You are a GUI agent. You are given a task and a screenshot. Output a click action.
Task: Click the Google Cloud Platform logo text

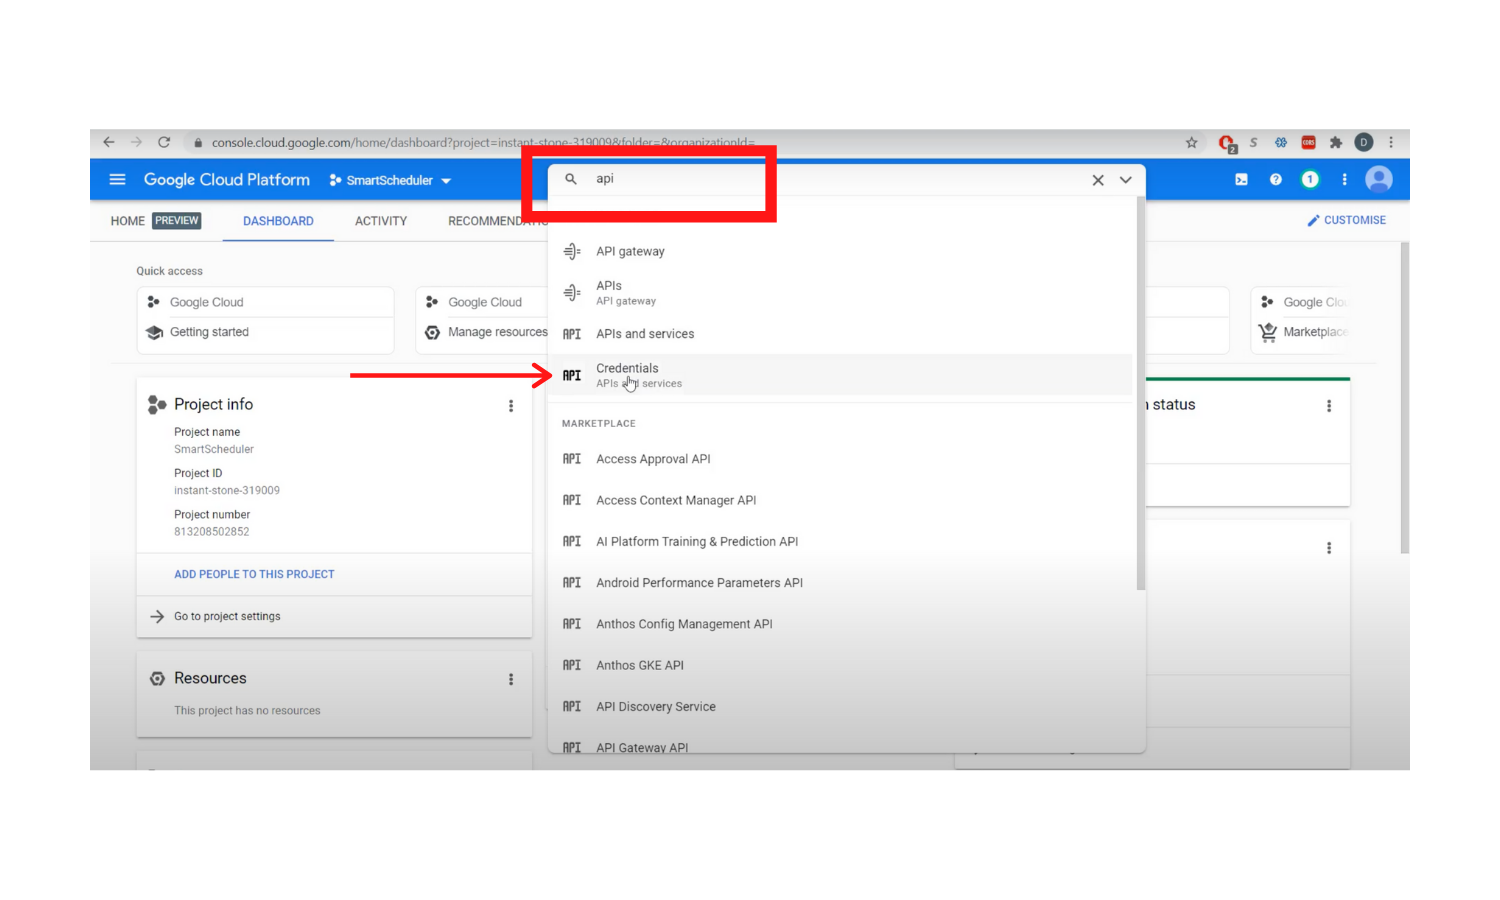227,180
